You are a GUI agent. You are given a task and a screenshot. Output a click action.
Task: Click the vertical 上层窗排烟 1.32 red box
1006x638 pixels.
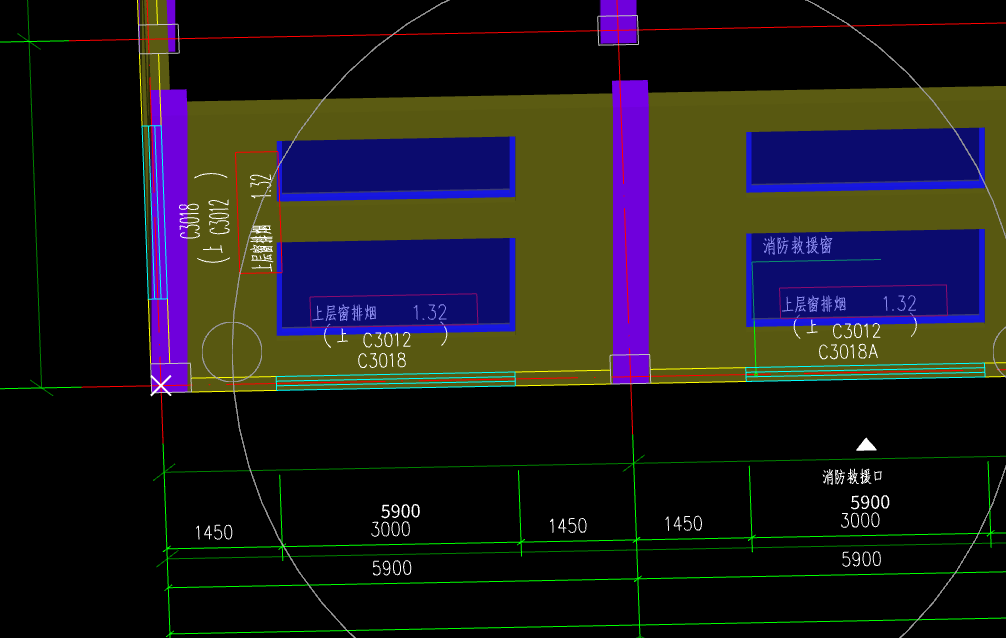tap(257, 212)
